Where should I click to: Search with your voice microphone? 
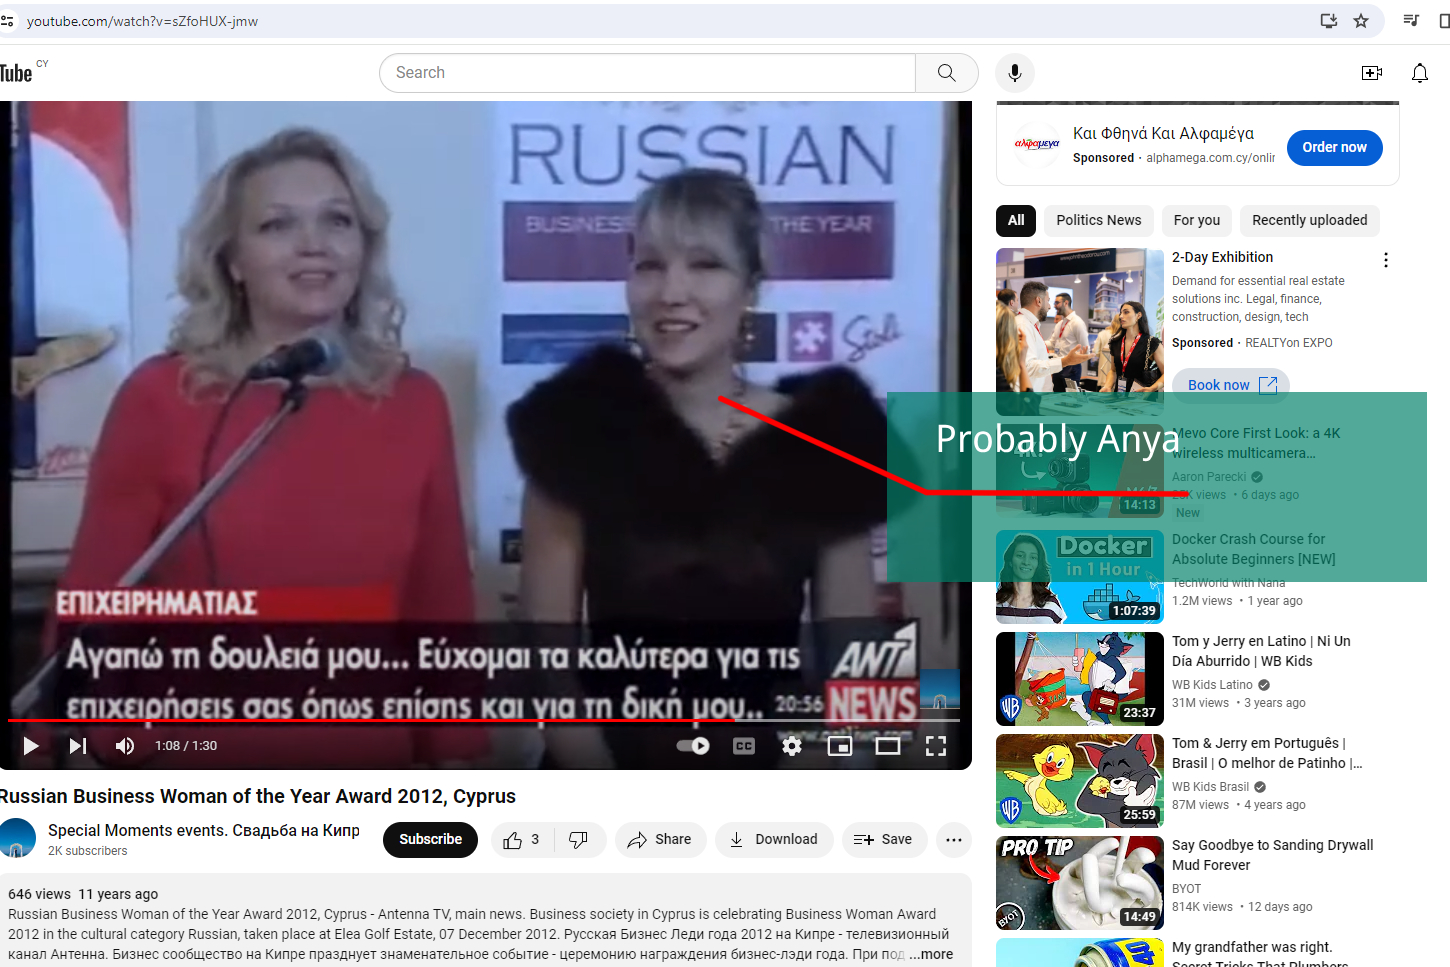(1015, 73)
